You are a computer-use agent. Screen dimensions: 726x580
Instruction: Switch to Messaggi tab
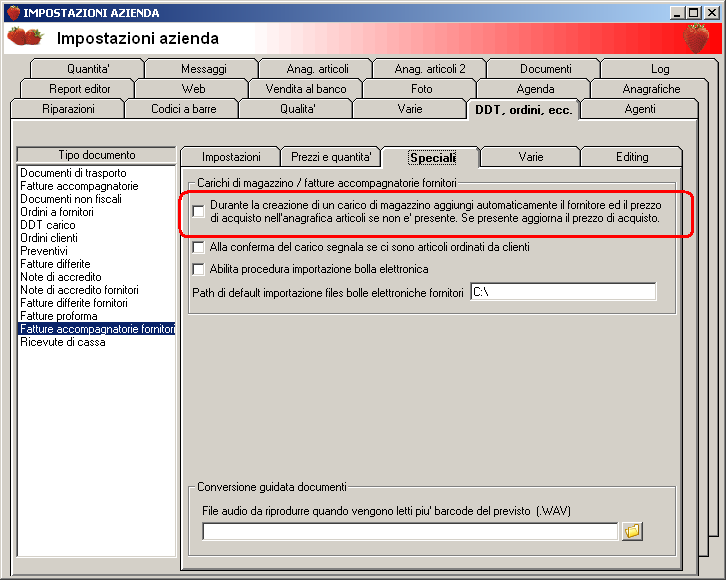click(x=203, y=69)
